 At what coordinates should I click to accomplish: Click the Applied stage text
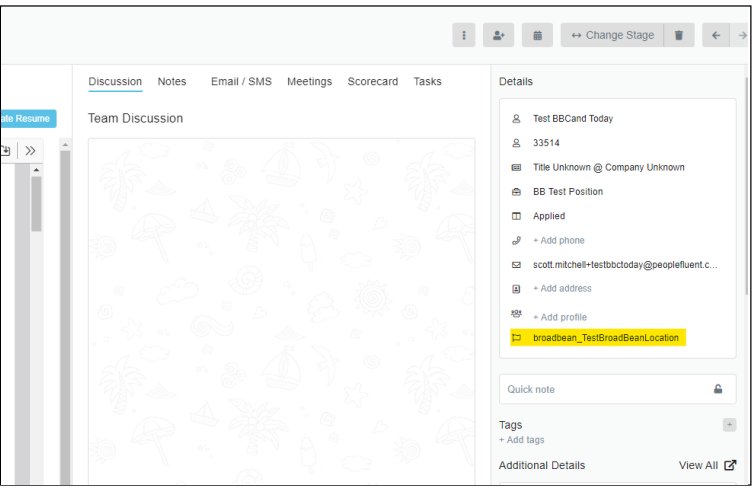549,216
